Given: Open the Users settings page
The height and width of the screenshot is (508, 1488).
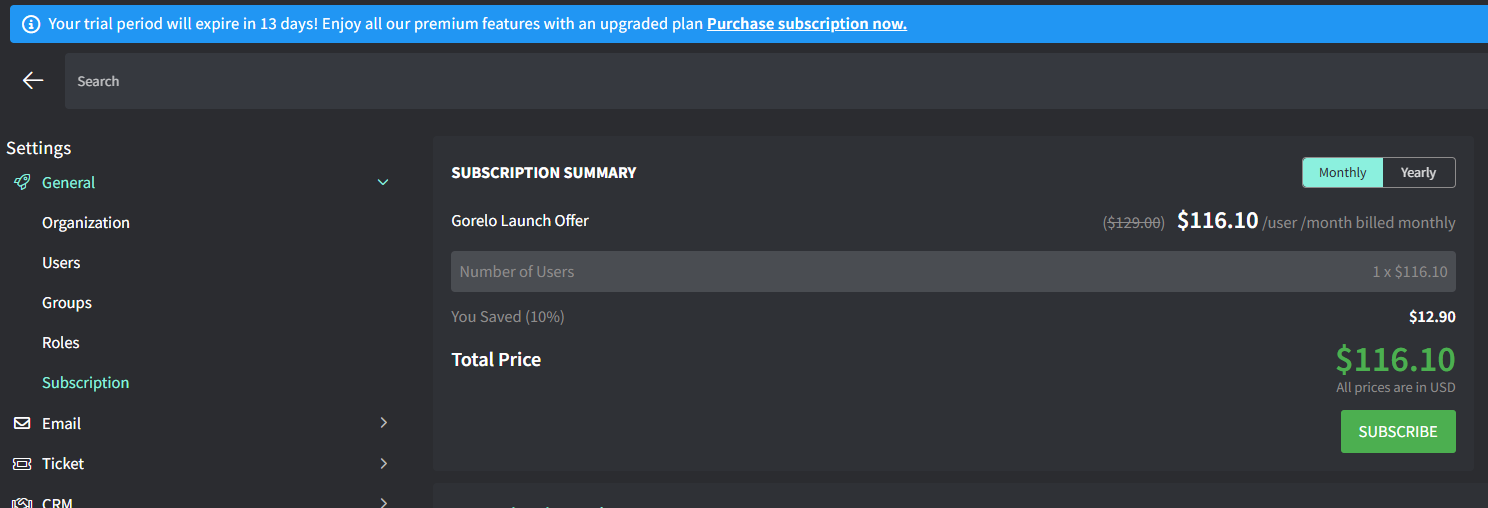Looking at the screenshot, I should 61,262.
